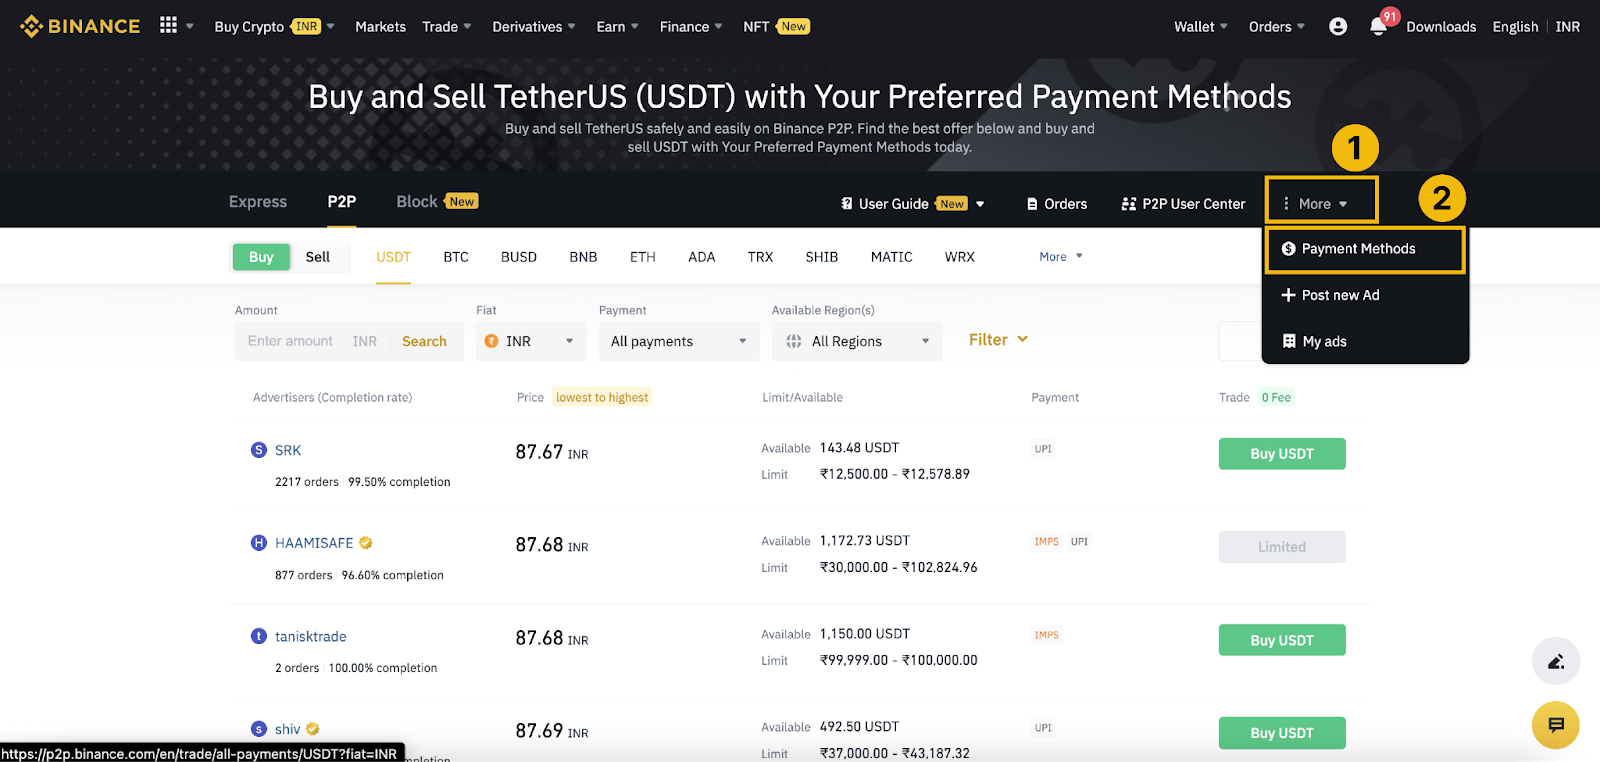
Task: Click the plus icon of Post new Ad
Action: click(1289, 295)
